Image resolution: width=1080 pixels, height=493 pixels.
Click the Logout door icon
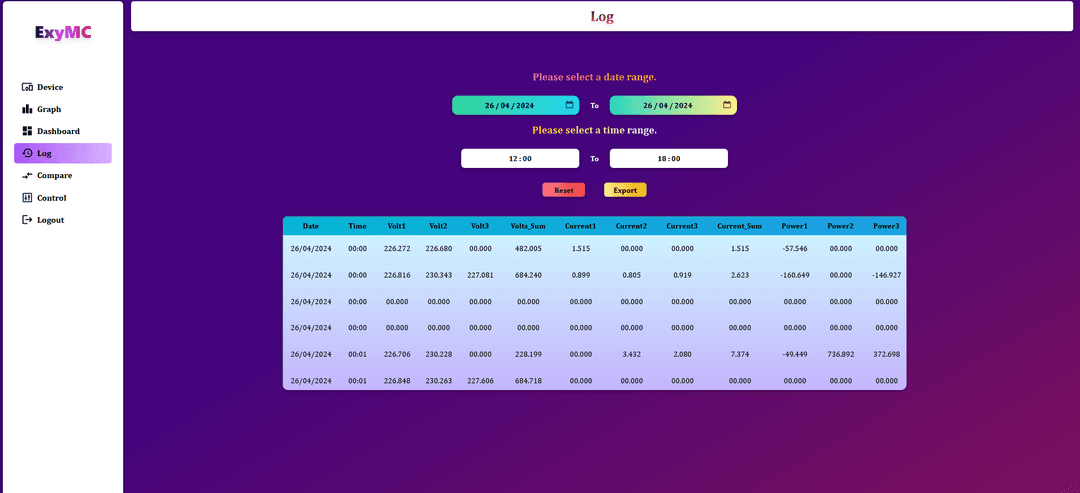(x=27, y=220)
